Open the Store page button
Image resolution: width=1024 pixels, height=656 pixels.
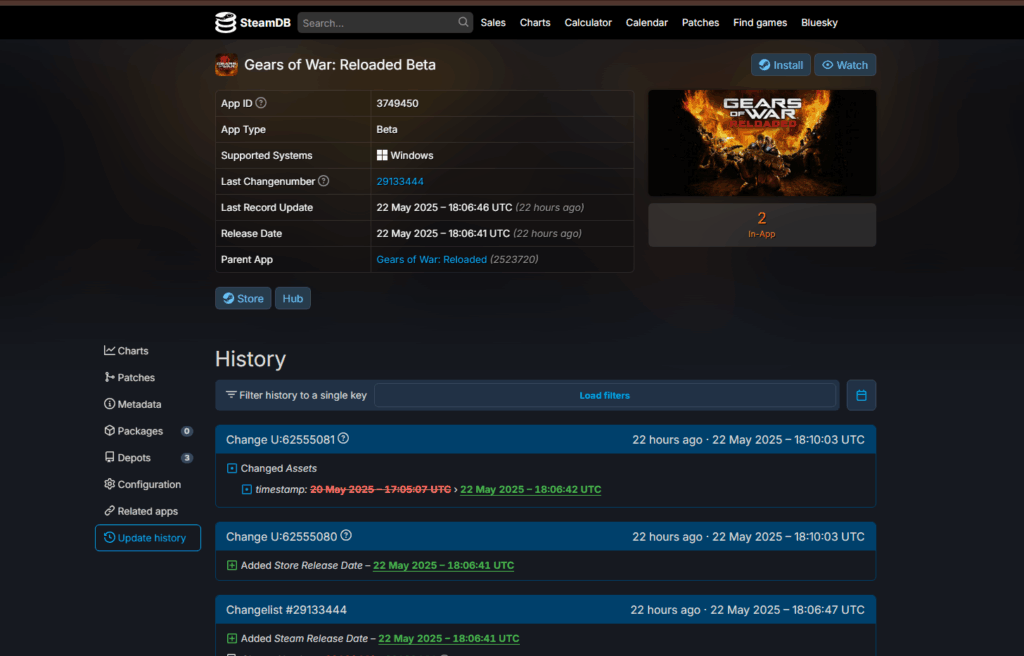243,299
